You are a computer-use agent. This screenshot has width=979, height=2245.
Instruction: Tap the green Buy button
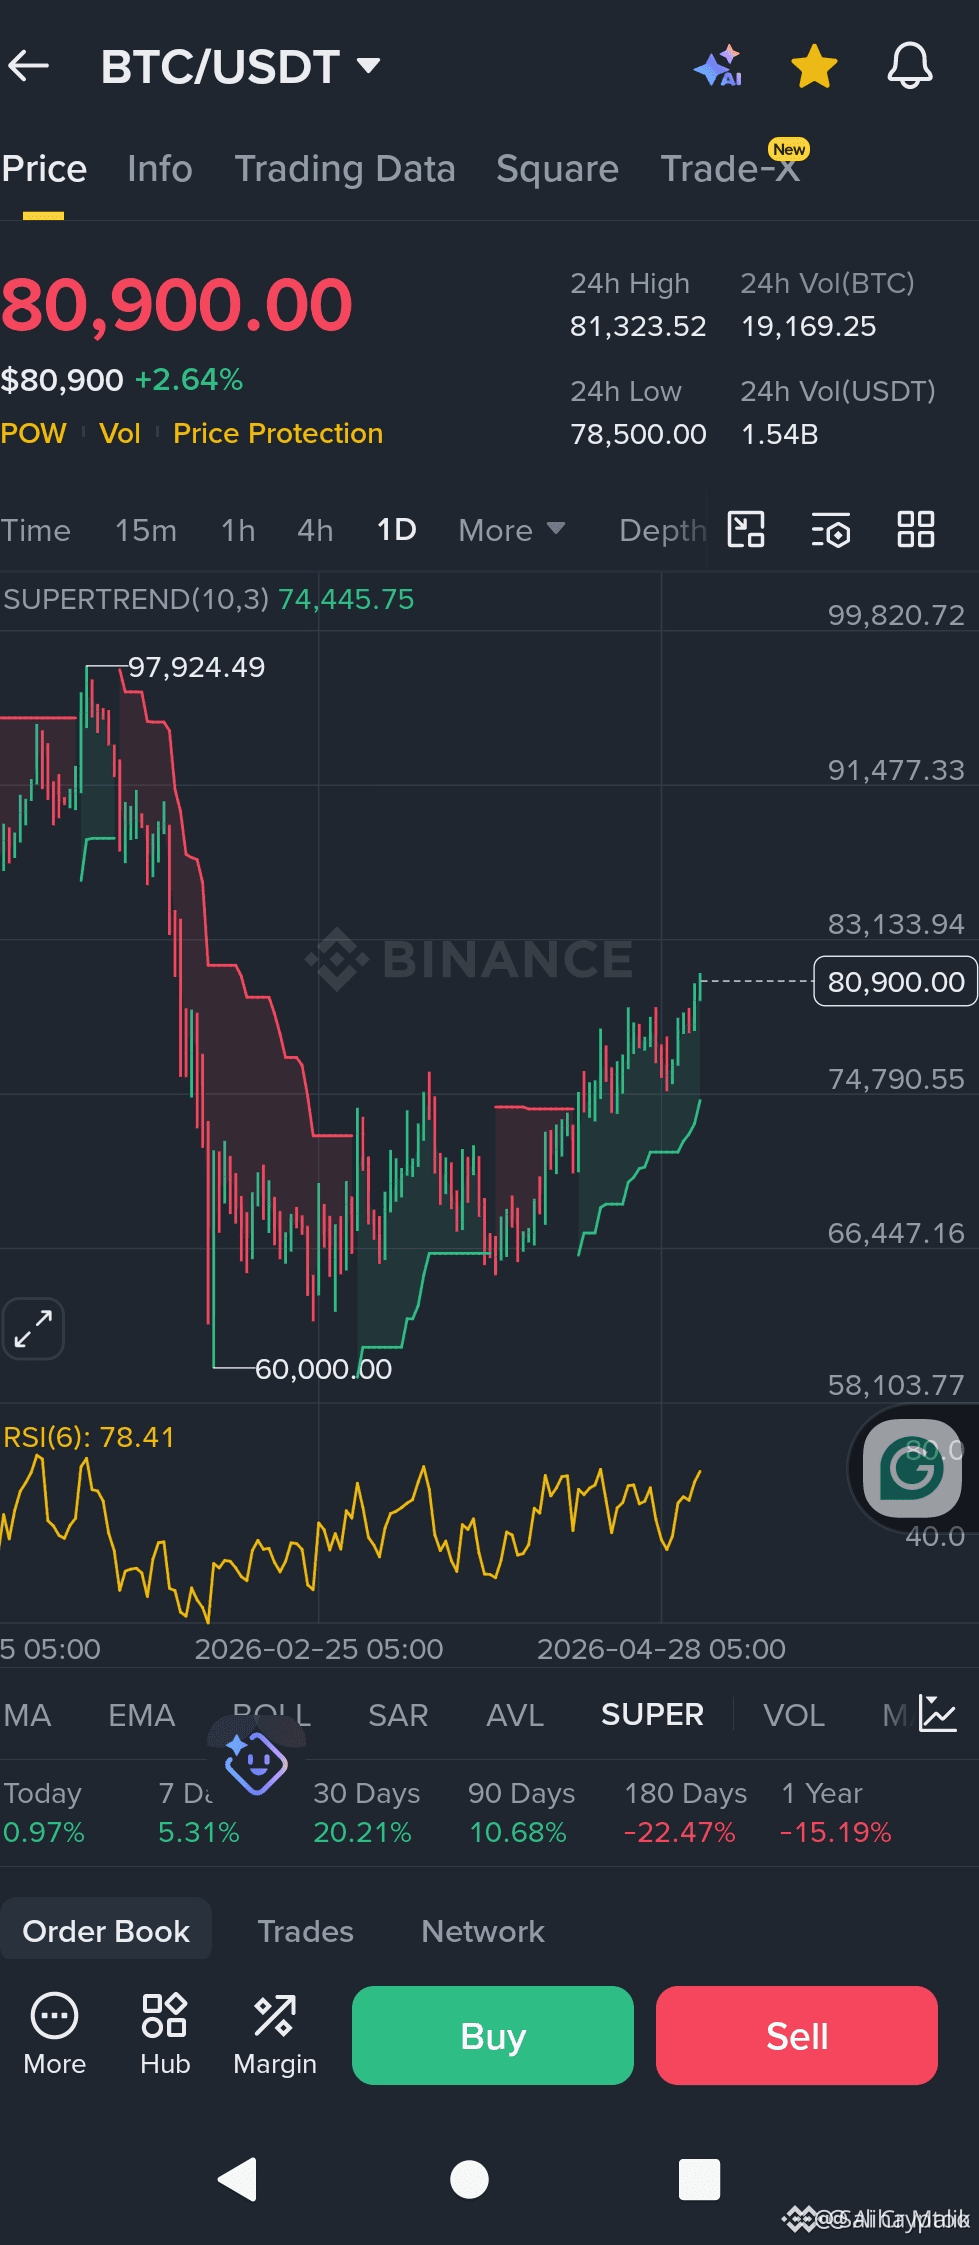point(493,2036)
